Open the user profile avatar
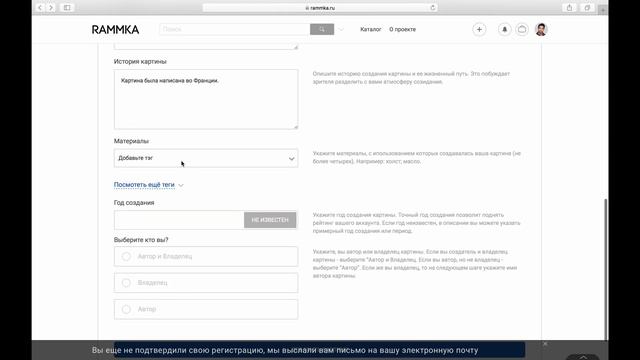This screenshot has height=360, width=640. tap(541, 29)
